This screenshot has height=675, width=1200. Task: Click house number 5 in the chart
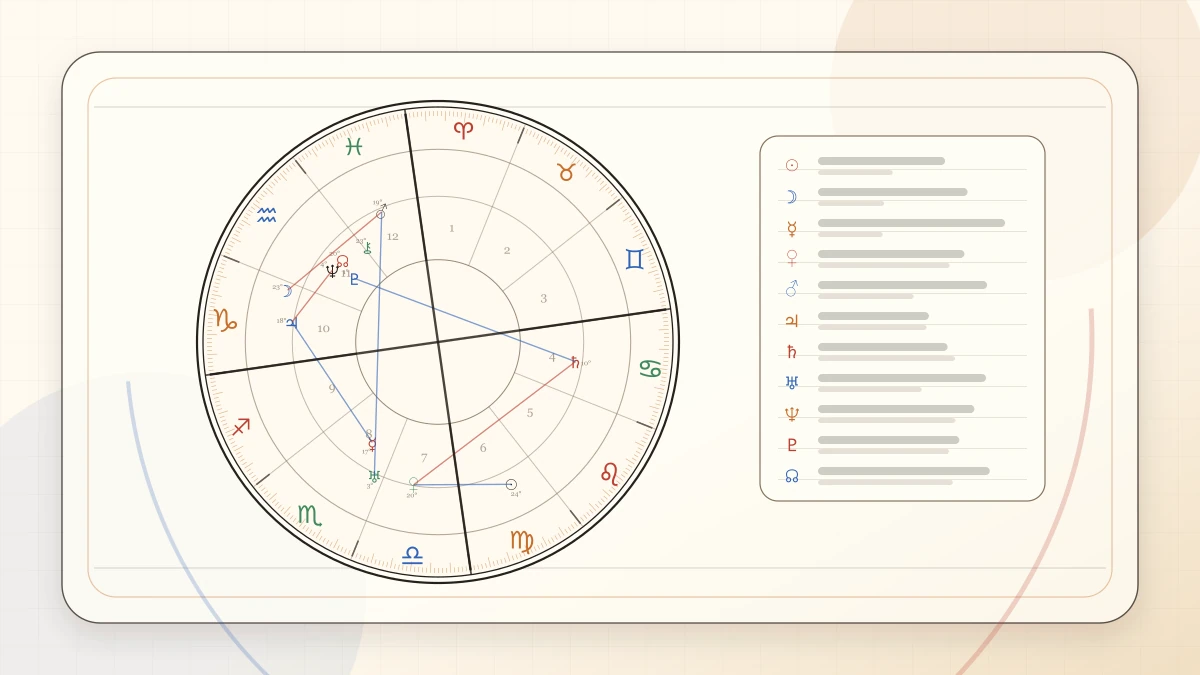pyautogui.click(x=530, y=413)
